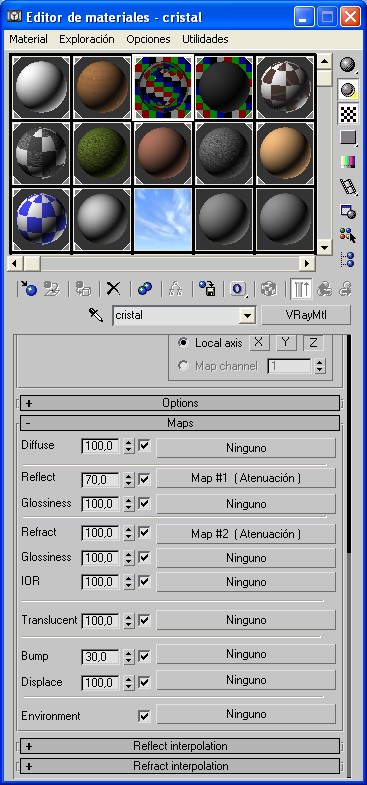This screenshot has width=367, height=785.
Task: Expand the Reflect interpolation rollout
Action: (180, 746)
